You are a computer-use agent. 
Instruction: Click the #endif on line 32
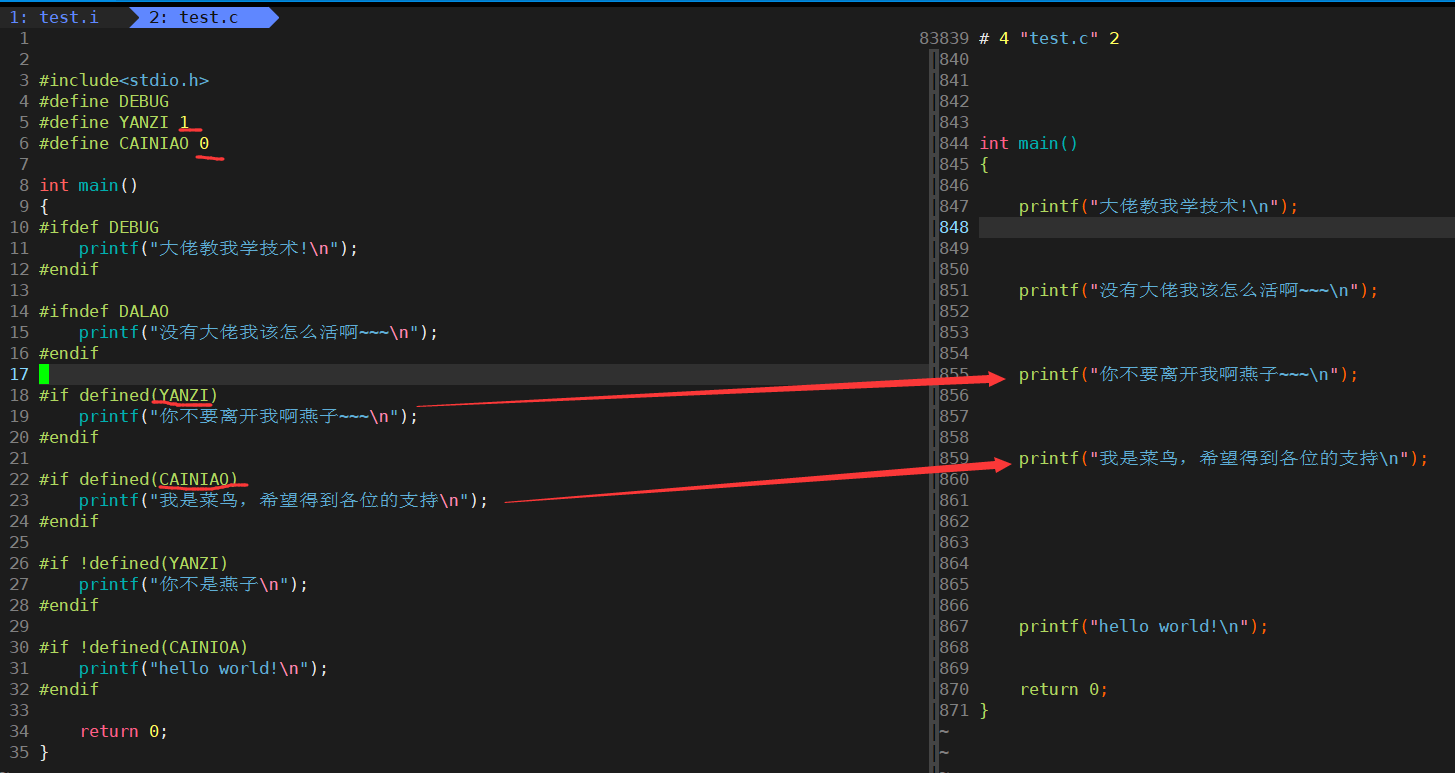click(69, 689)
